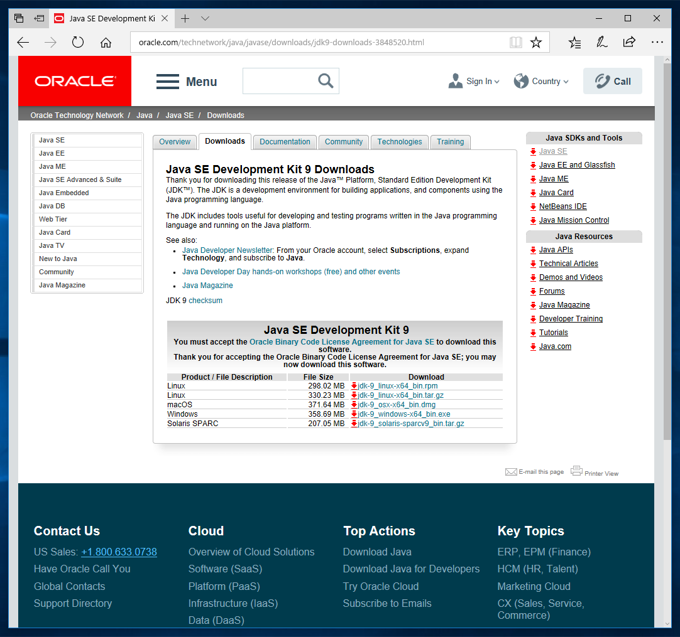The width and height of the screenshot is (680, 637).
Task: Click red arrow beside Forums
Action: (533, 291)
